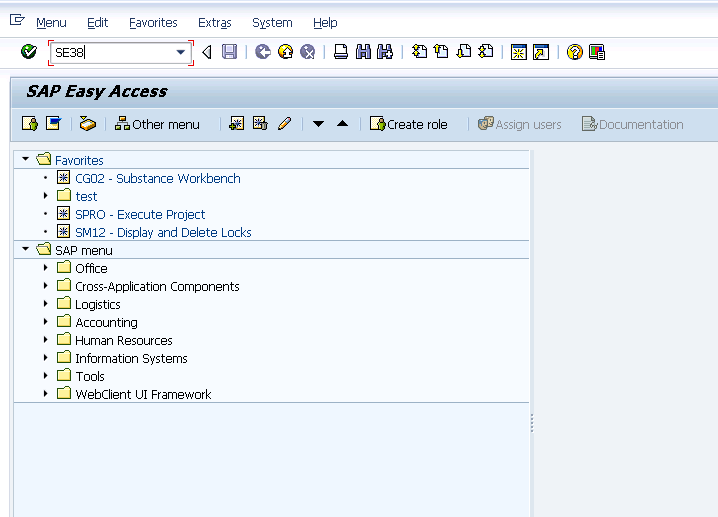Click the yellow Help question mark icon

(575, 52)
